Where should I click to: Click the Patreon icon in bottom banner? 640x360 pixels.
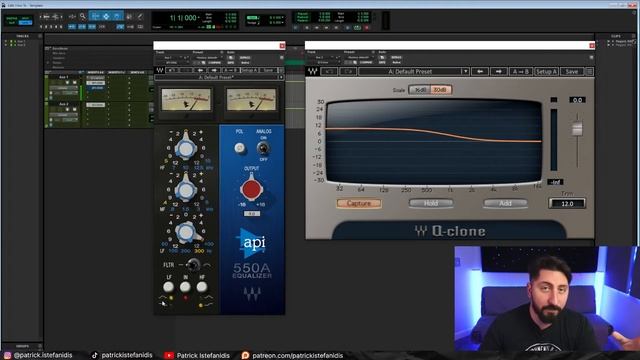click(x=245, y=356)
